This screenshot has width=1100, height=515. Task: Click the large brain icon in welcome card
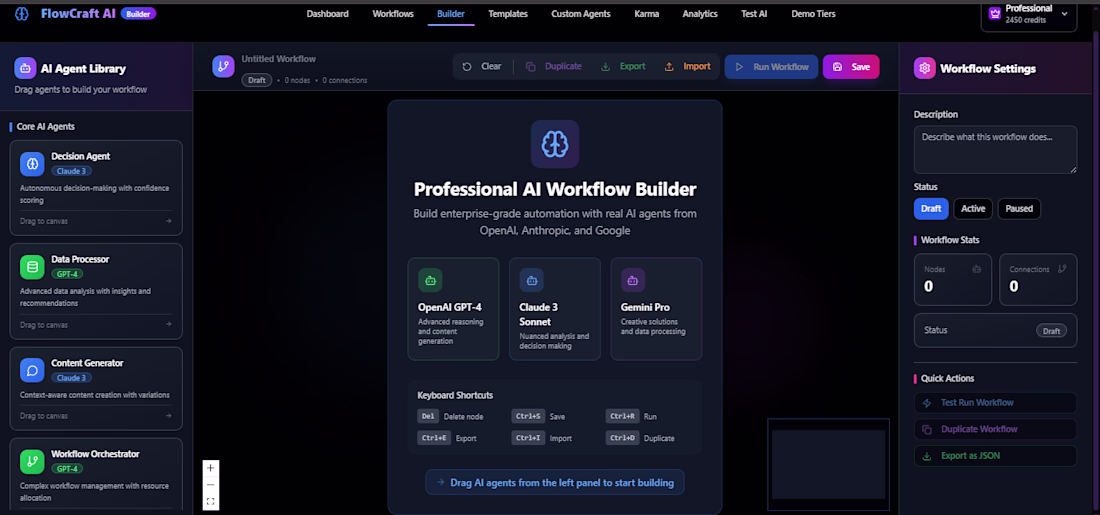tap(555, 144)
